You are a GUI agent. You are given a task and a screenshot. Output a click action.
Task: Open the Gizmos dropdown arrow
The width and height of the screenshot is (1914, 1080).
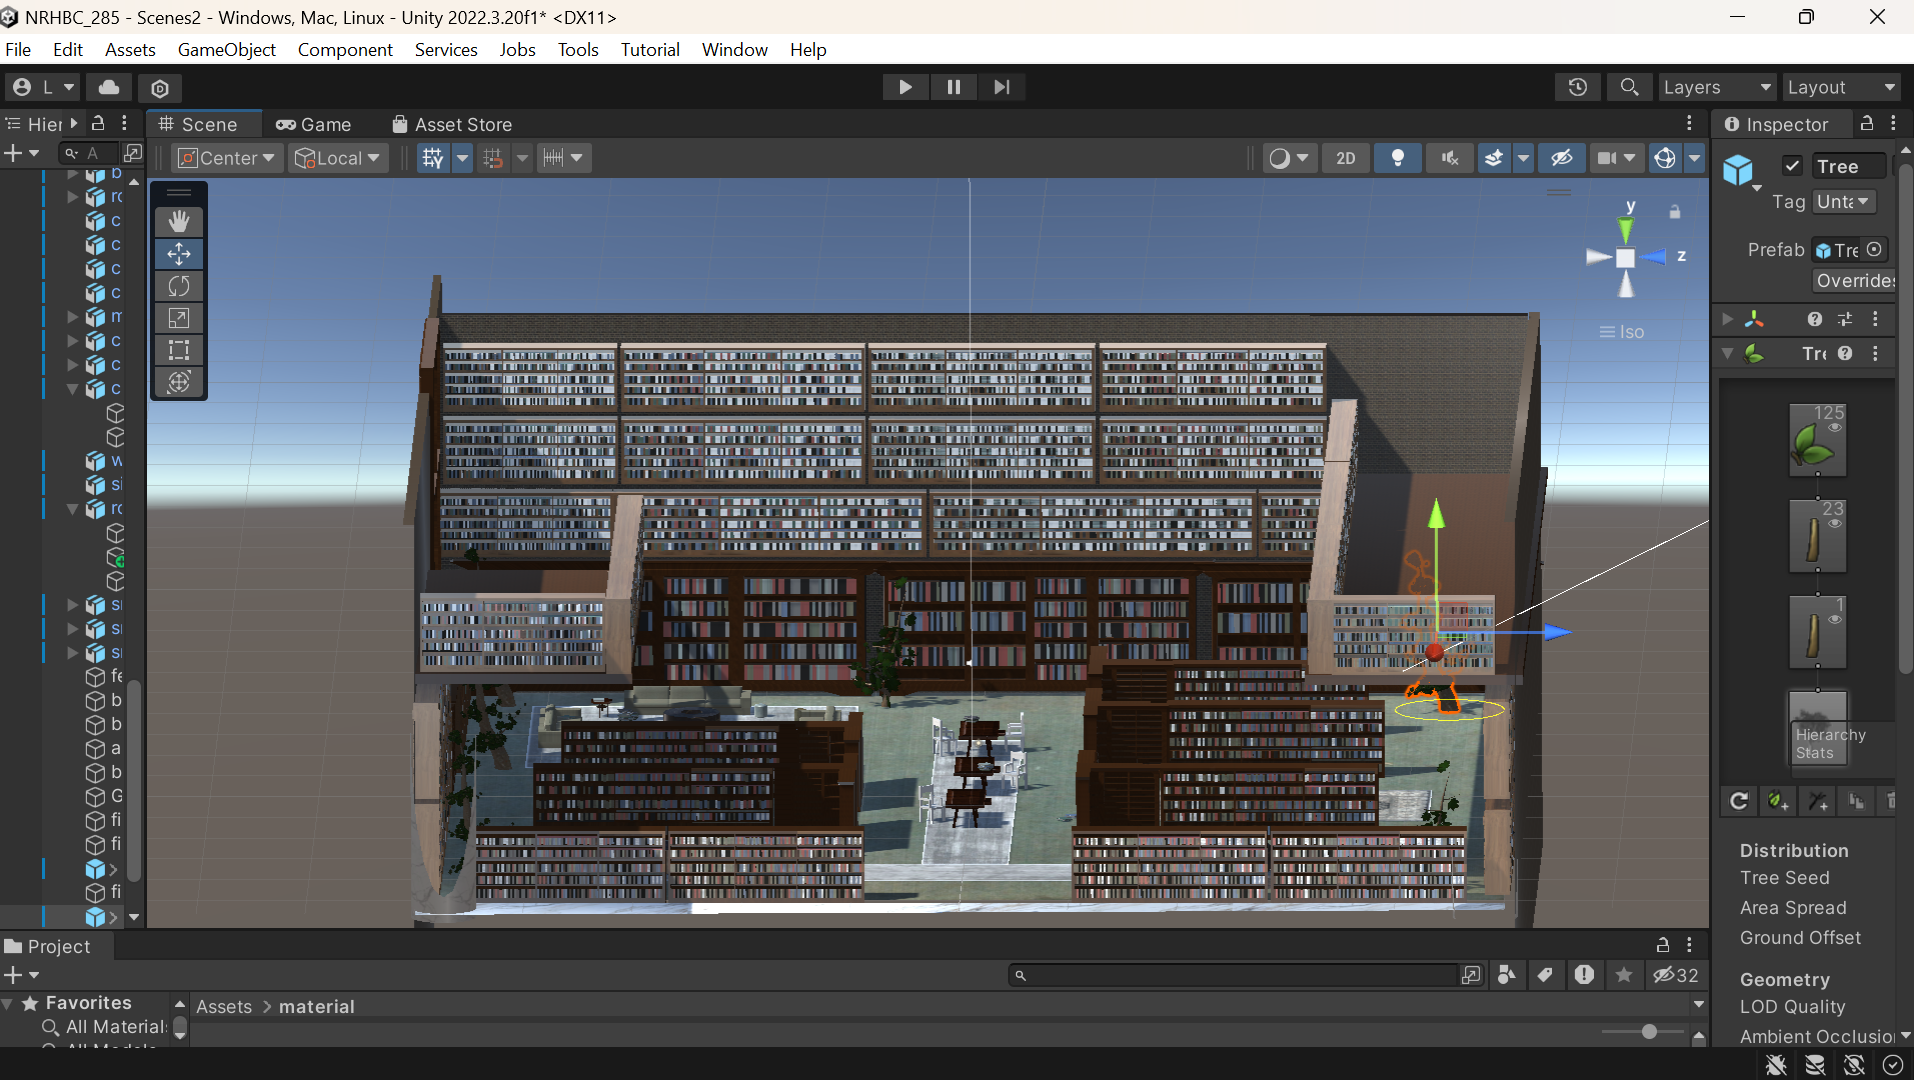click(1694, 158)
